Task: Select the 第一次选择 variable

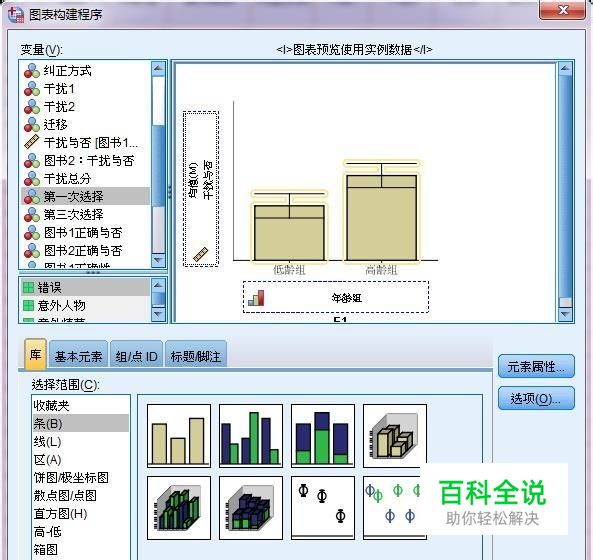Action: tap(85, 196)
